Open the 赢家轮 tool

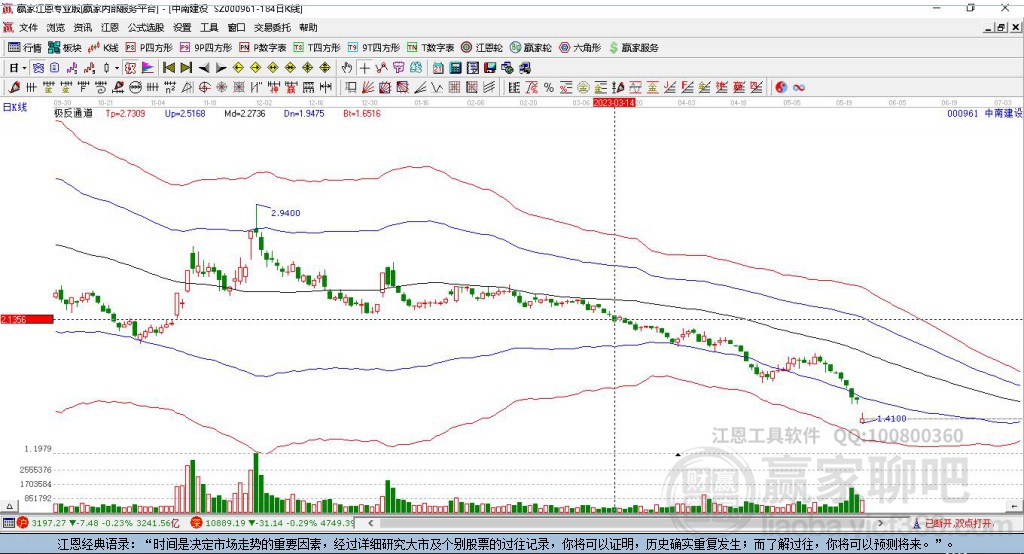click(531, 48)
